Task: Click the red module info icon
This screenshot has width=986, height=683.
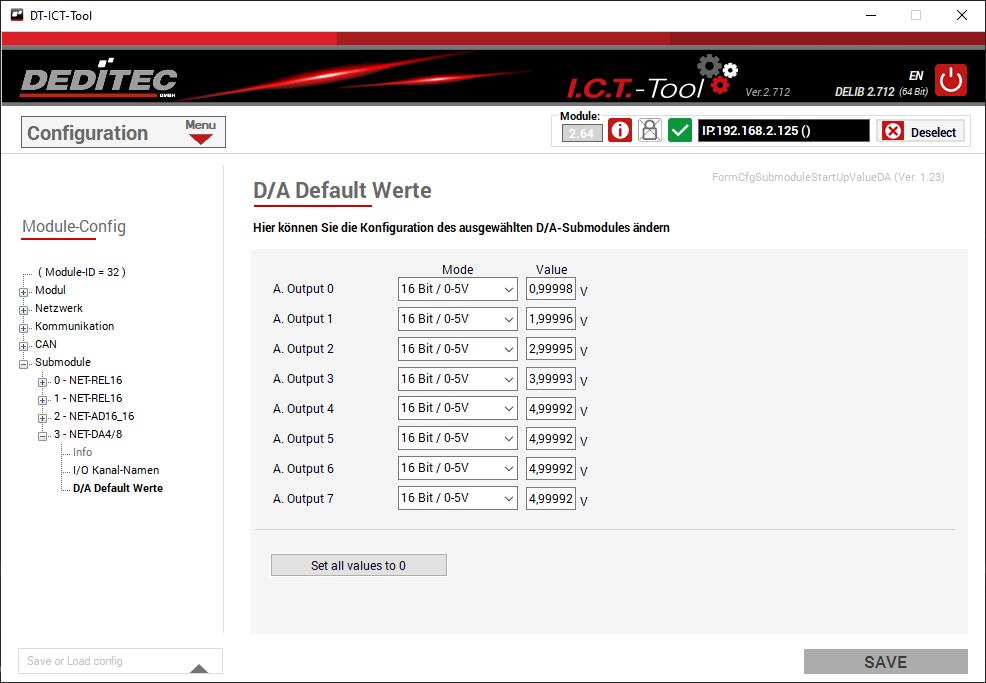Action: coord(620,131)
